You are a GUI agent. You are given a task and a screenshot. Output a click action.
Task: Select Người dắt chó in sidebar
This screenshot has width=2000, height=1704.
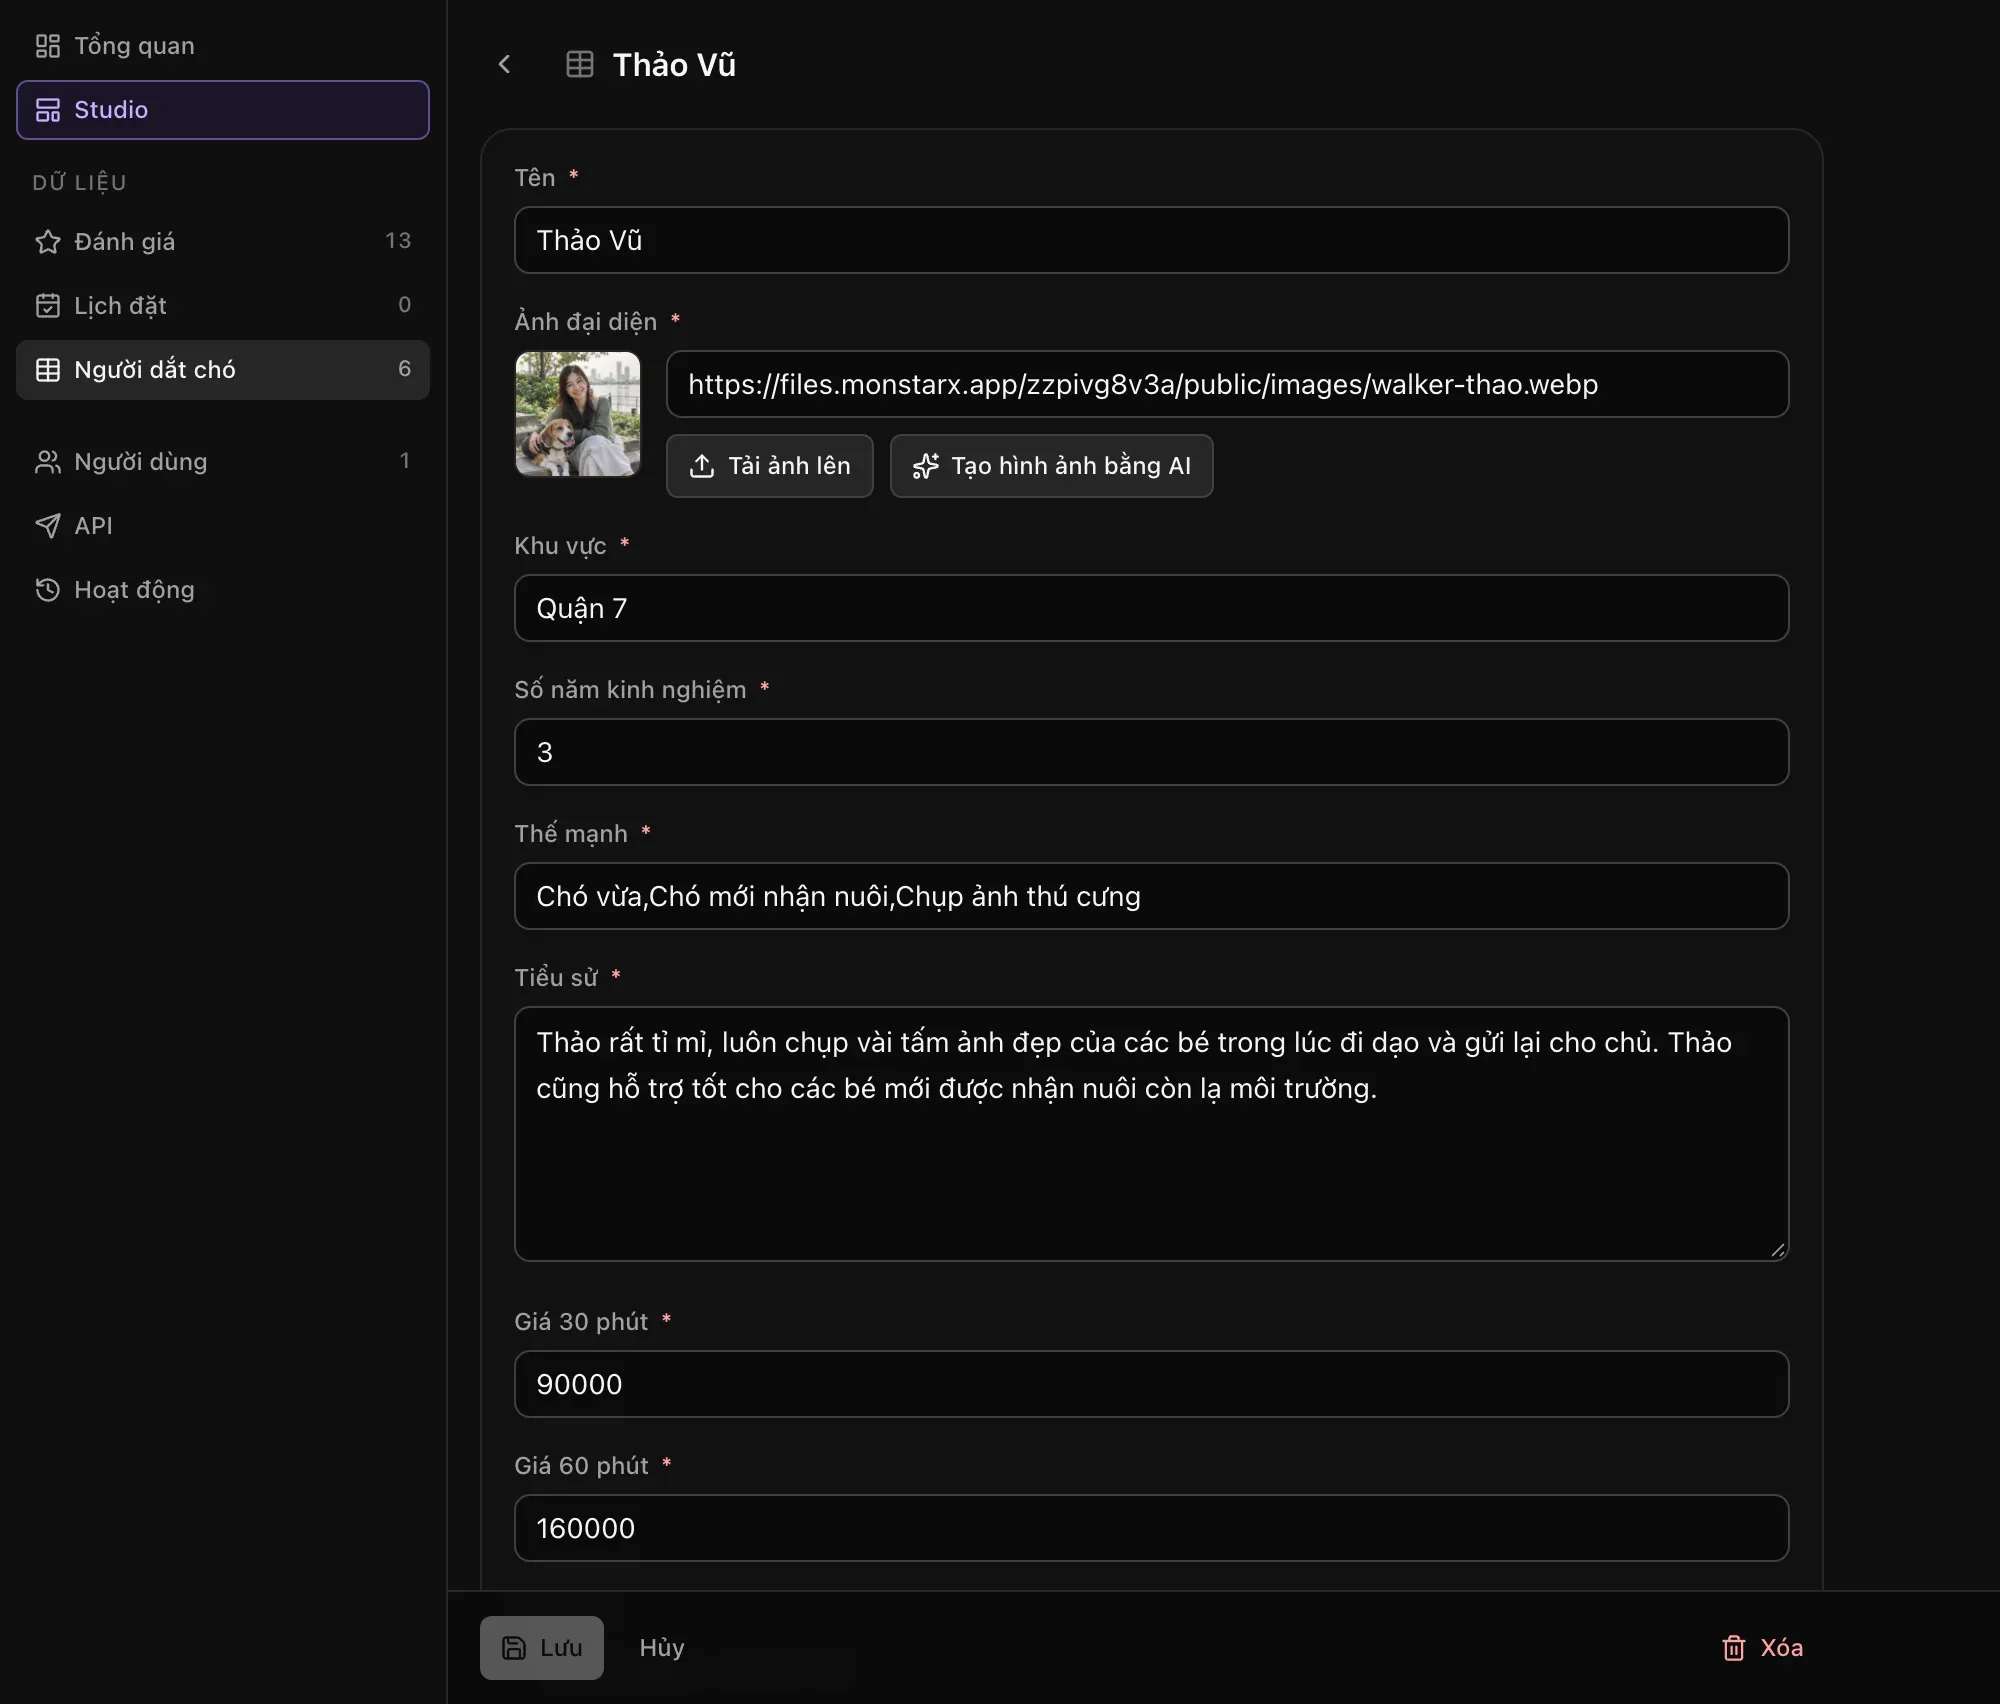pyautogui.click(x=222, y=370)
